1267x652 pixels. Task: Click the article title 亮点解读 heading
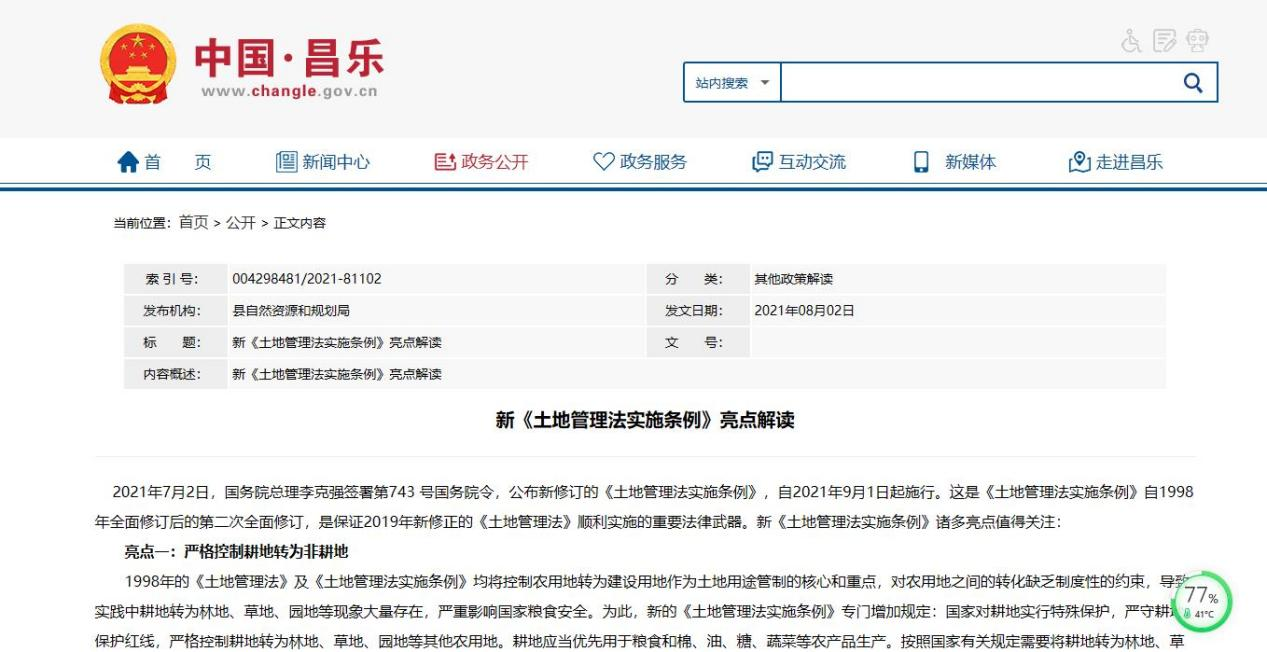(x=645, y=421)
